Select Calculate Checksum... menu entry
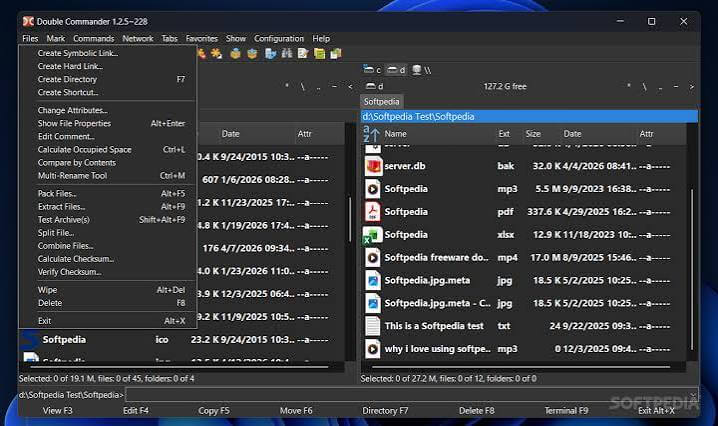The image size is (718, 426). pos(108,259)
